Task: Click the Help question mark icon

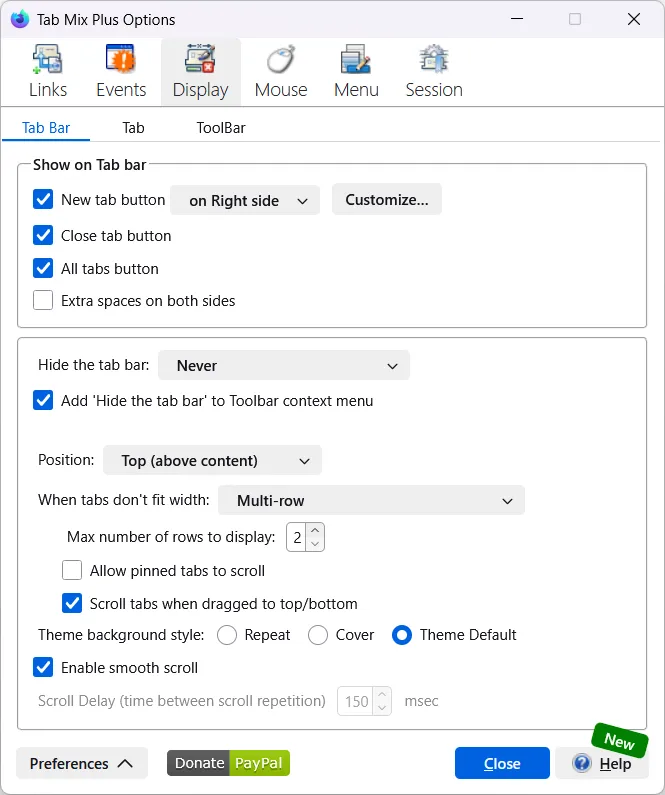Action: coord(582,764)
